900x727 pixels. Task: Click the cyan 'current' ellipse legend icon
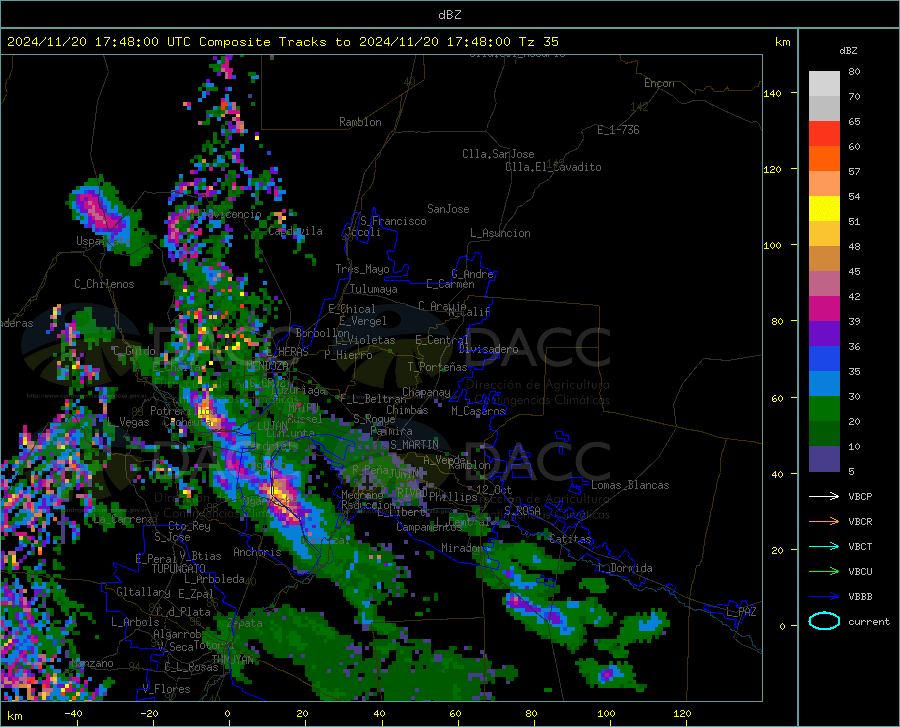click(824, 621)
